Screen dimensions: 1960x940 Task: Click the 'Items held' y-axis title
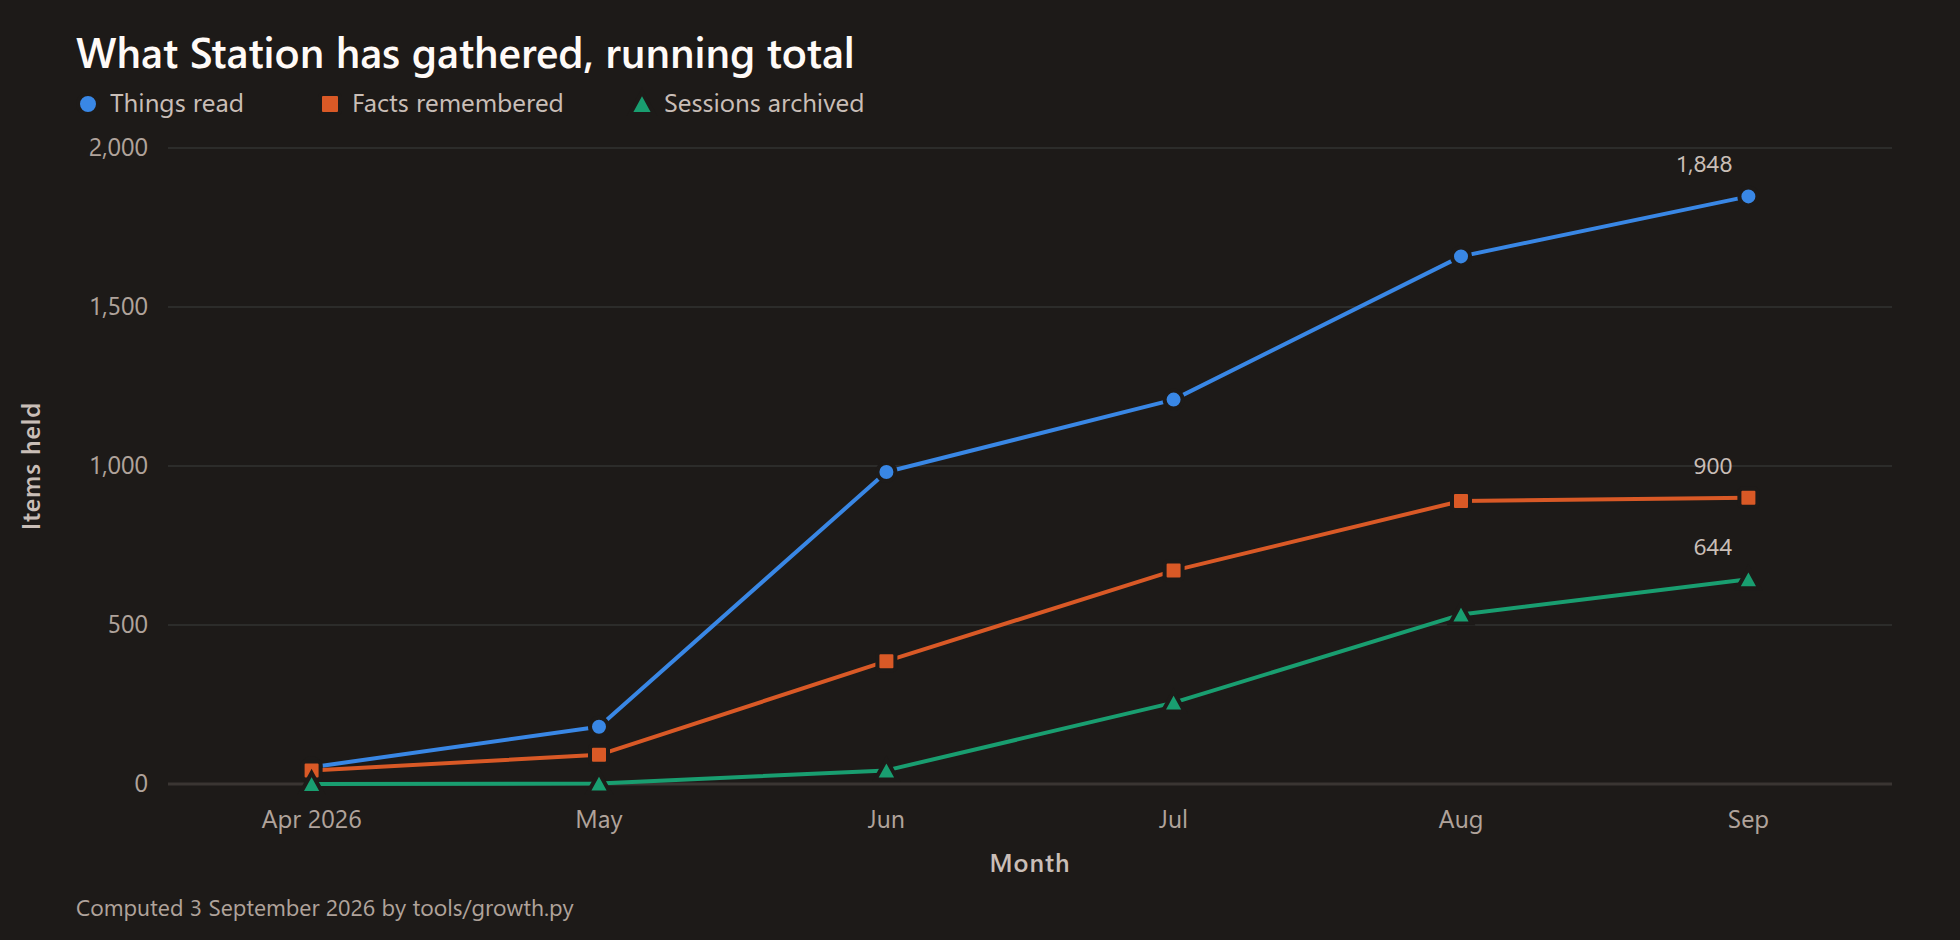coord(32,466)
